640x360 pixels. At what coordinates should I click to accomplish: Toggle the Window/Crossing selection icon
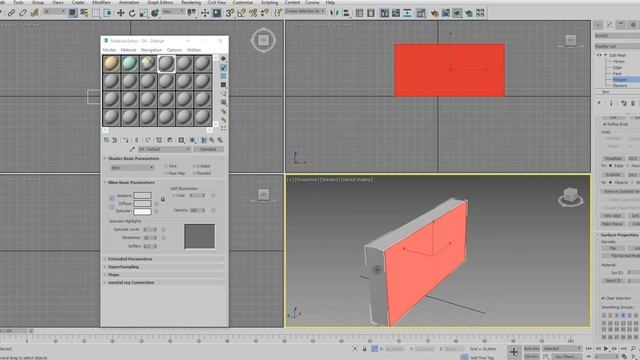(x=108, y=13)
